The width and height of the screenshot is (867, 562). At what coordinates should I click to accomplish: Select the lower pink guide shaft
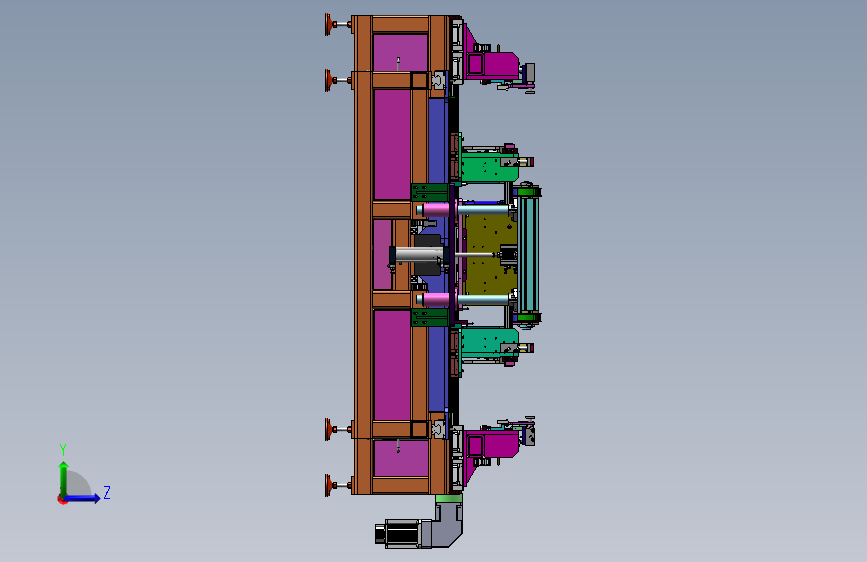(435, 300)
